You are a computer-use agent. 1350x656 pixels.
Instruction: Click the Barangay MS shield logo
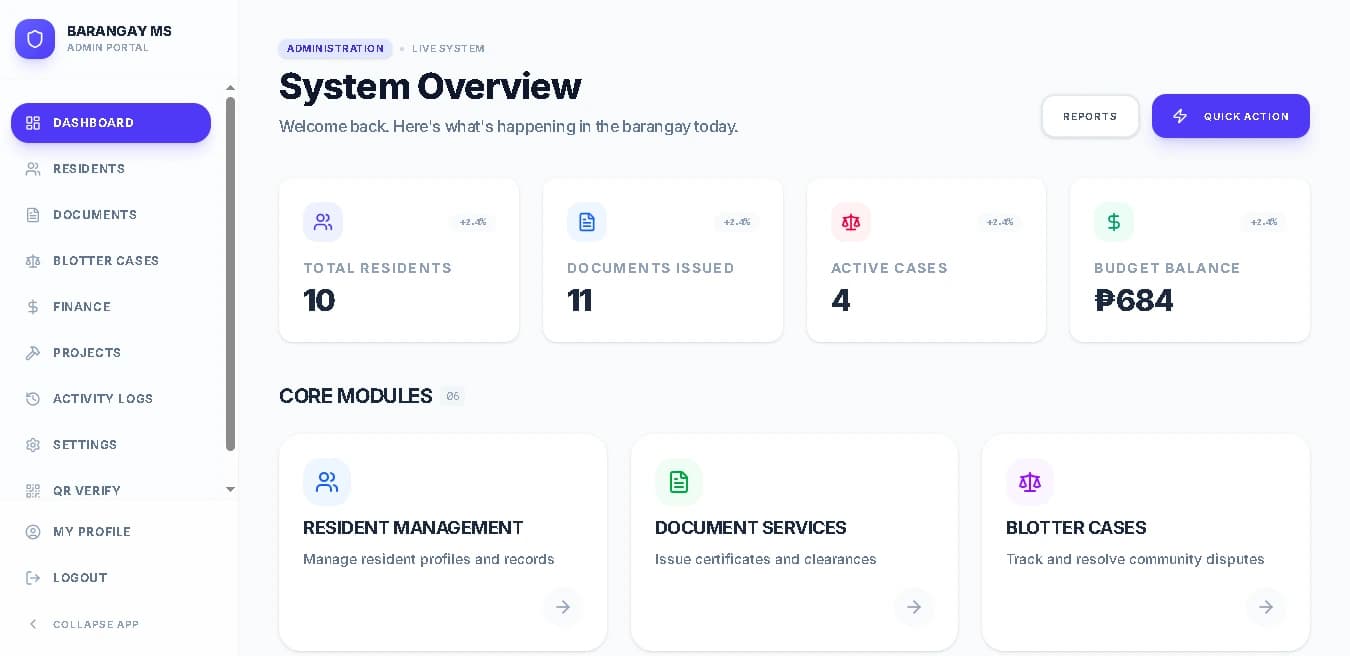(35, 39)
